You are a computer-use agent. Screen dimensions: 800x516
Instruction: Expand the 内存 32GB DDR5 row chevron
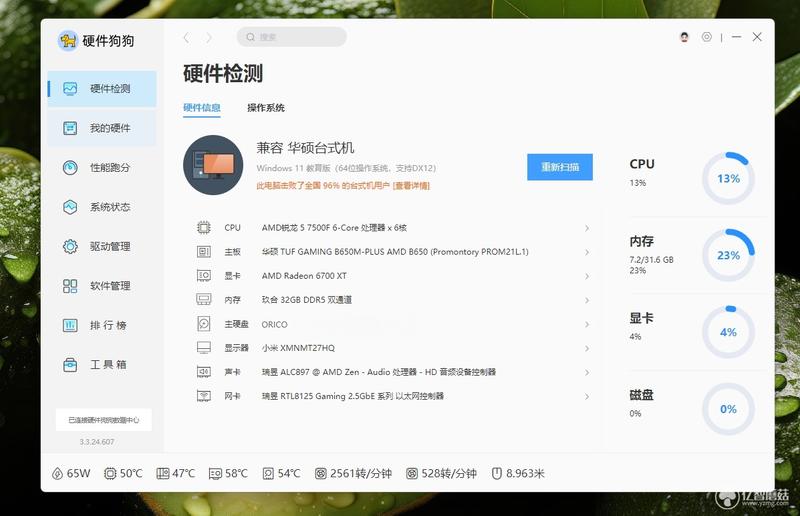[587, 300]
